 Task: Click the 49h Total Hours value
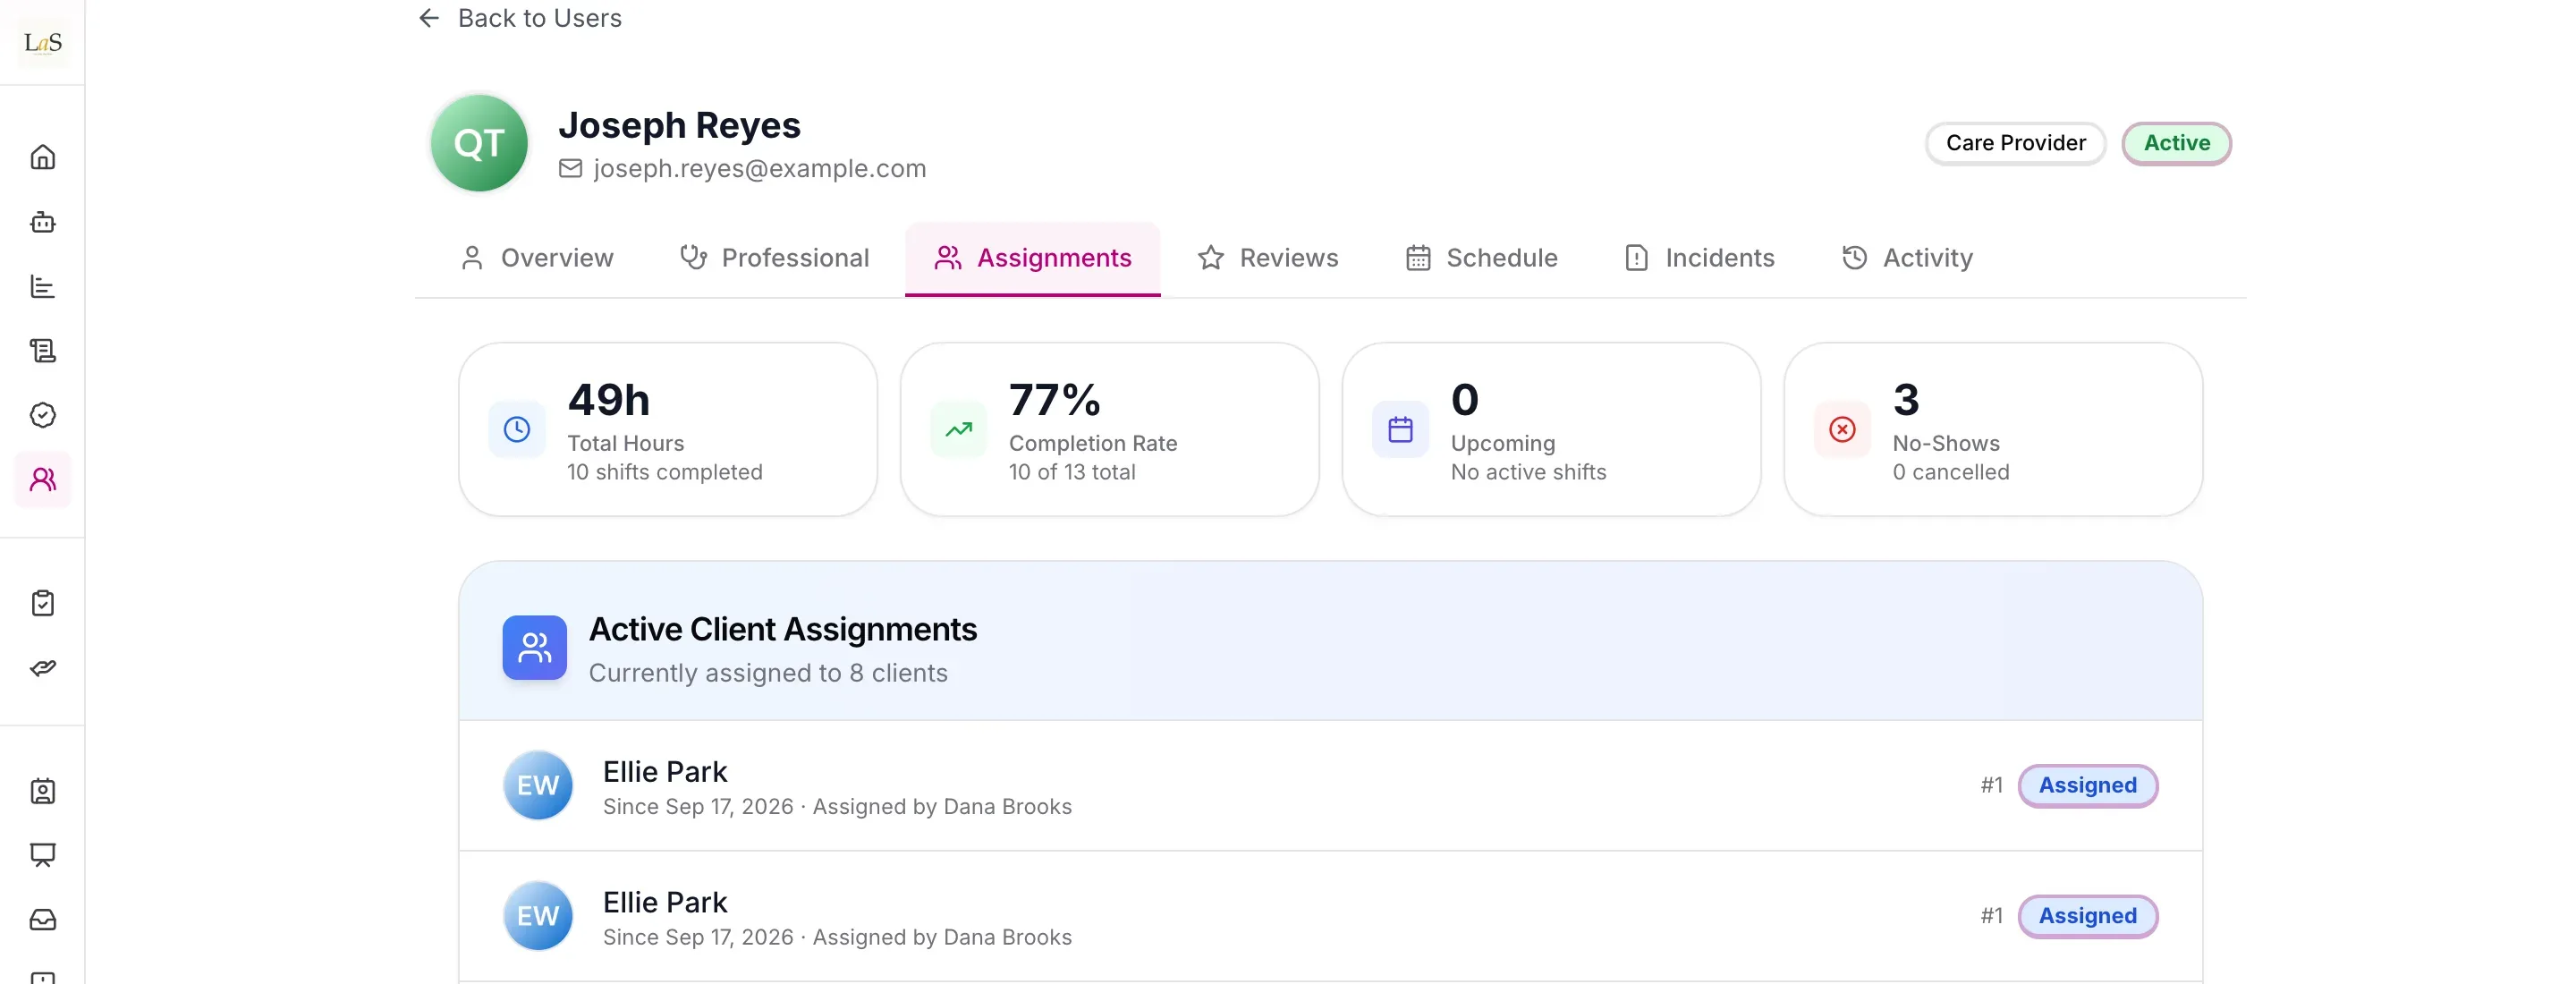pyautogui.click(x=609, y=400)
